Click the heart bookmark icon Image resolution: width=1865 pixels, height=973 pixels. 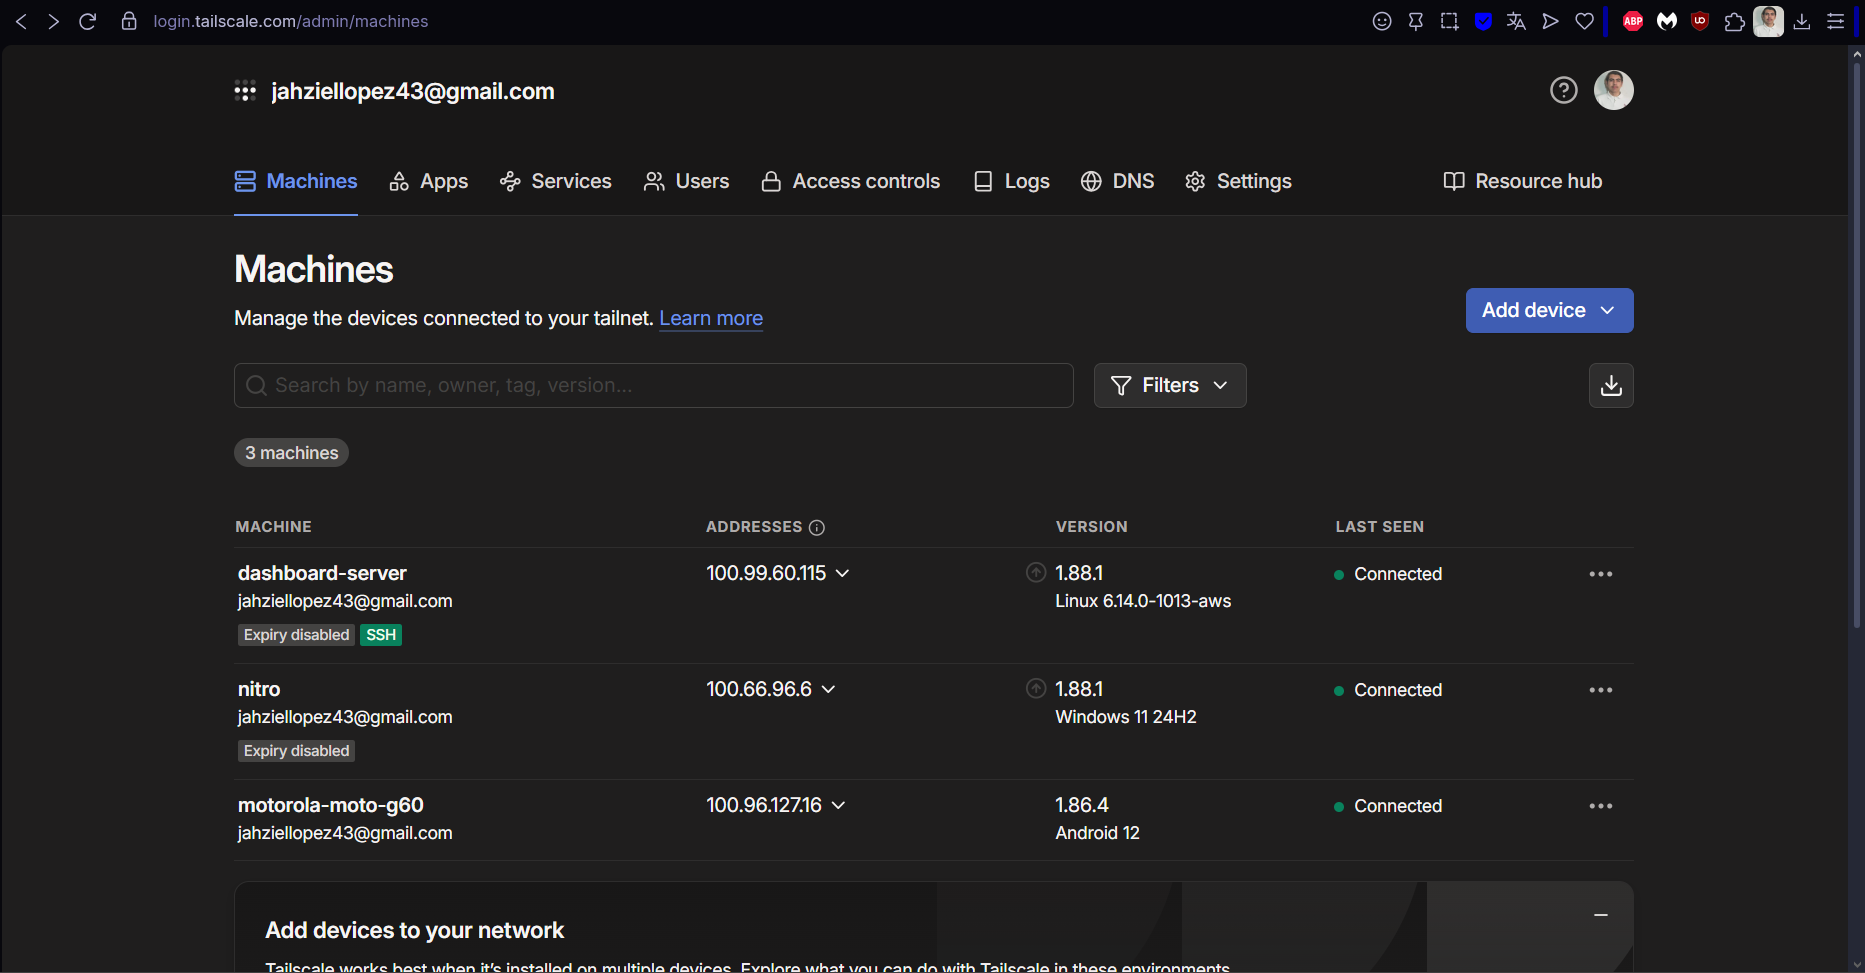[x=1584, y=21]
